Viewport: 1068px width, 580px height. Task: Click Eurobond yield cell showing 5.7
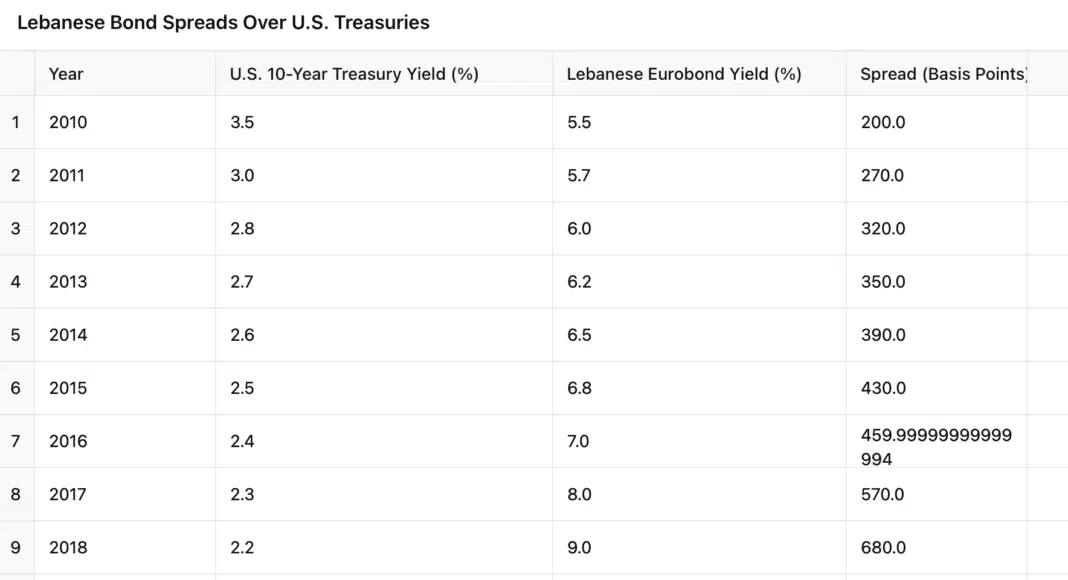[x=579, y=175]
